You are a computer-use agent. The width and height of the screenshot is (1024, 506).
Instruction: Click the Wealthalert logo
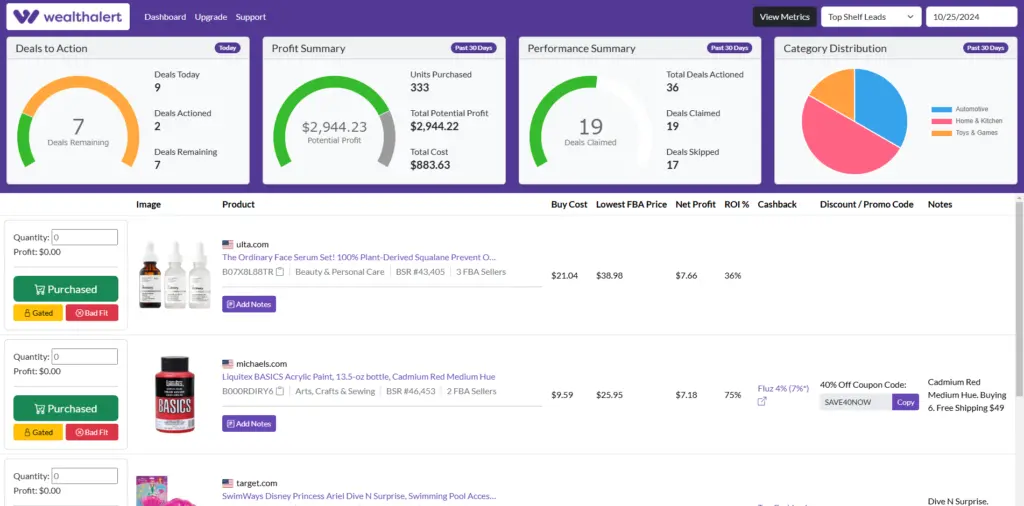(x=68, y=17)
